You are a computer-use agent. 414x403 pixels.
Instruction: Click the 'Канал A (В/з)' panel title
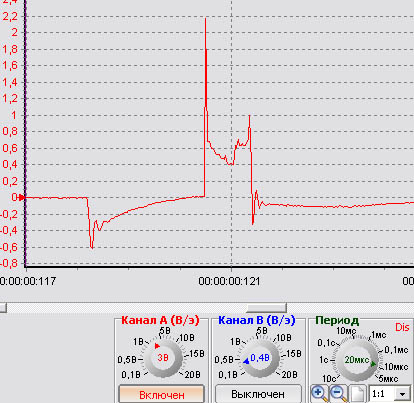click(x=160, y=320)
